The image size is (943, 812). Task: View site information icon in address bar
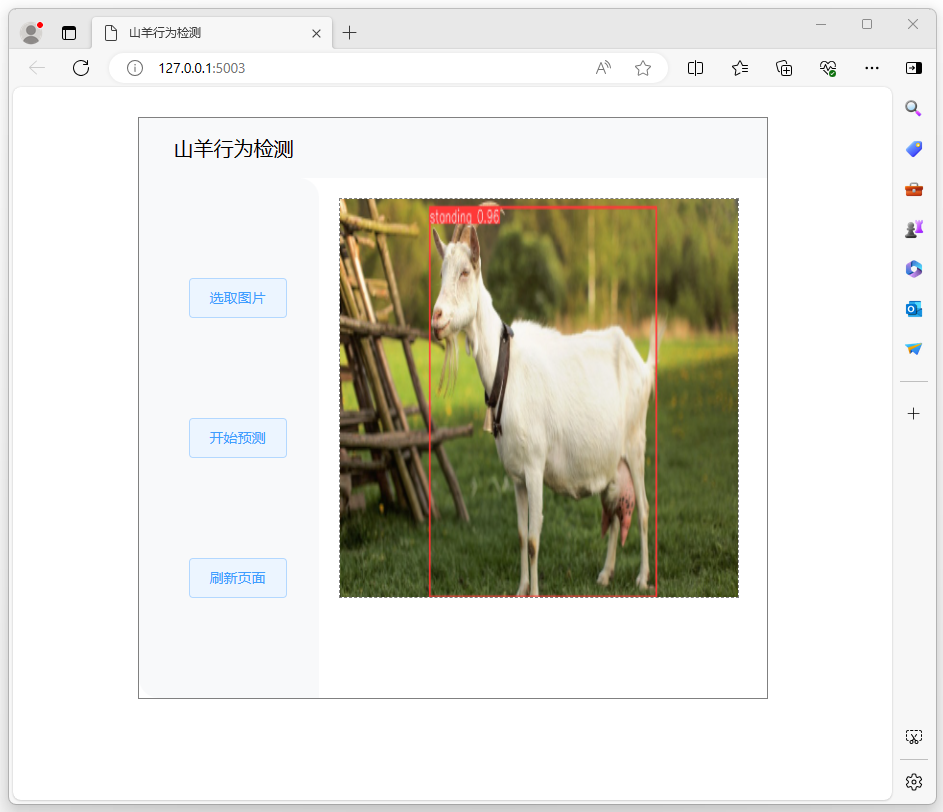point(135,68)
